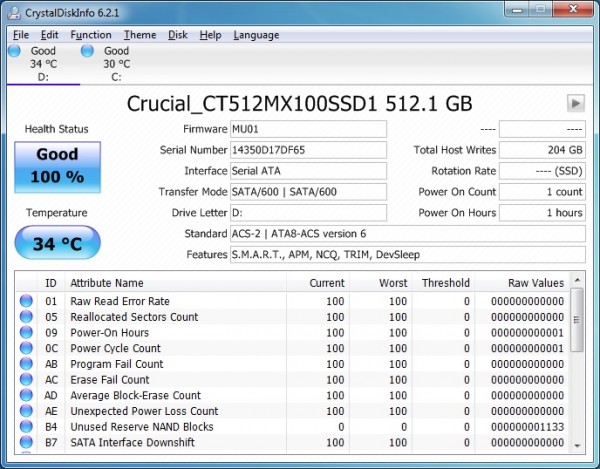Click status orb for Unexpected Power Loss Count
The image size is (600, 469).
coord(26,410)
